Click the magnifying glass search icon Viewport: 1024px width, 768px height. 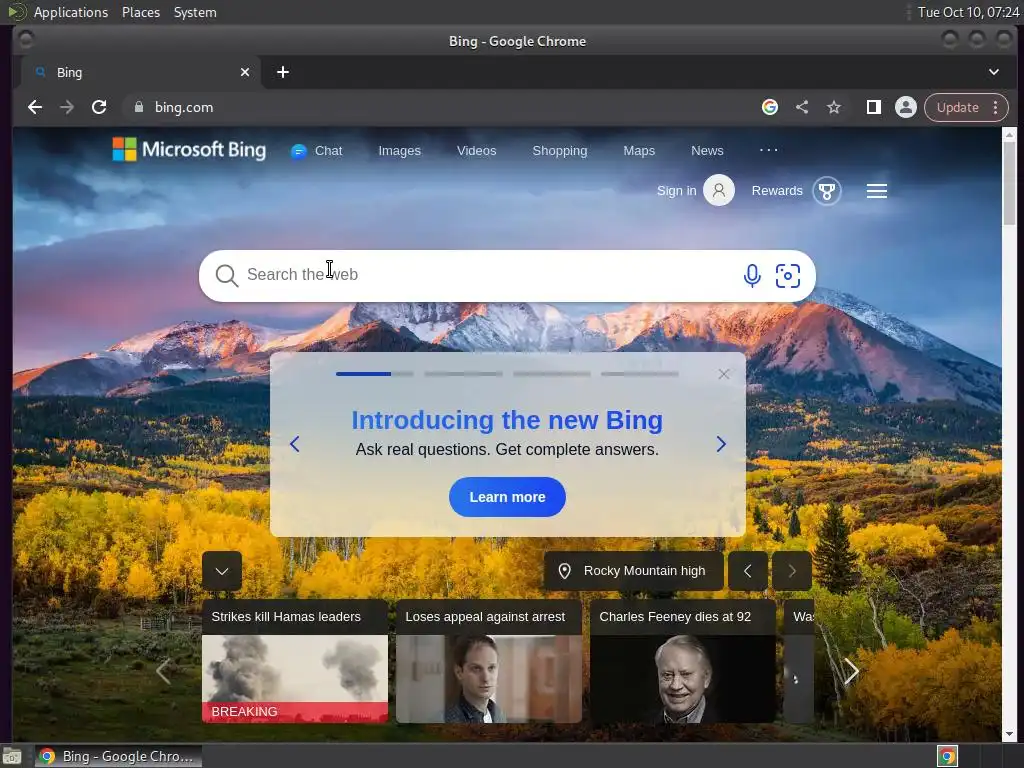[226, 276]
